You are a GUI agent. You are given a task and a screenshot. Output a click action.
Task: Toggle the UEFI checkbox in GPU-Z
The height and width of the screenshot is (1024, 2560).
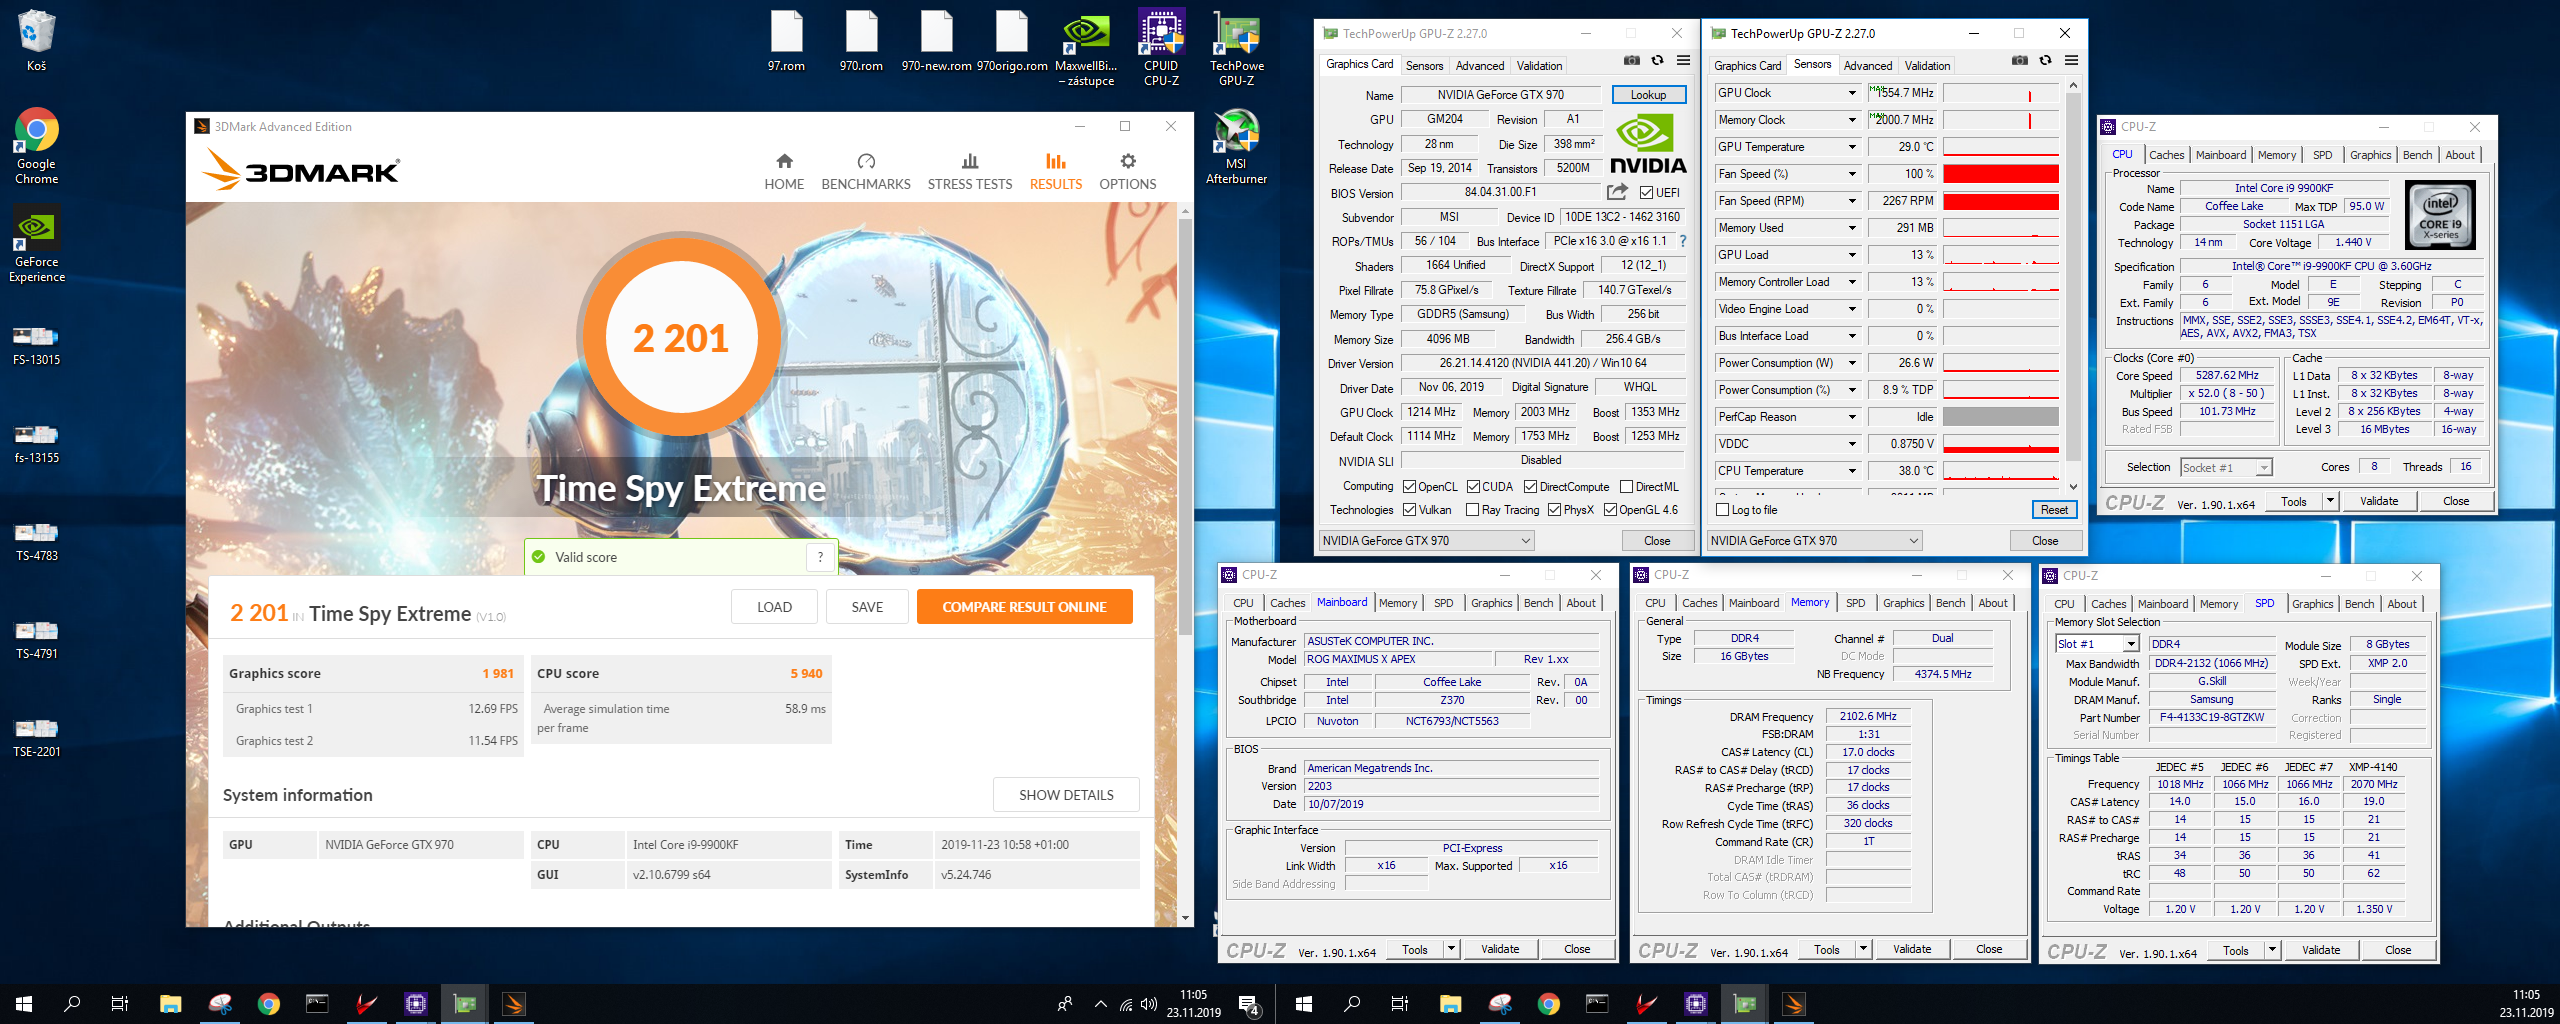(x=1647, y=192)
